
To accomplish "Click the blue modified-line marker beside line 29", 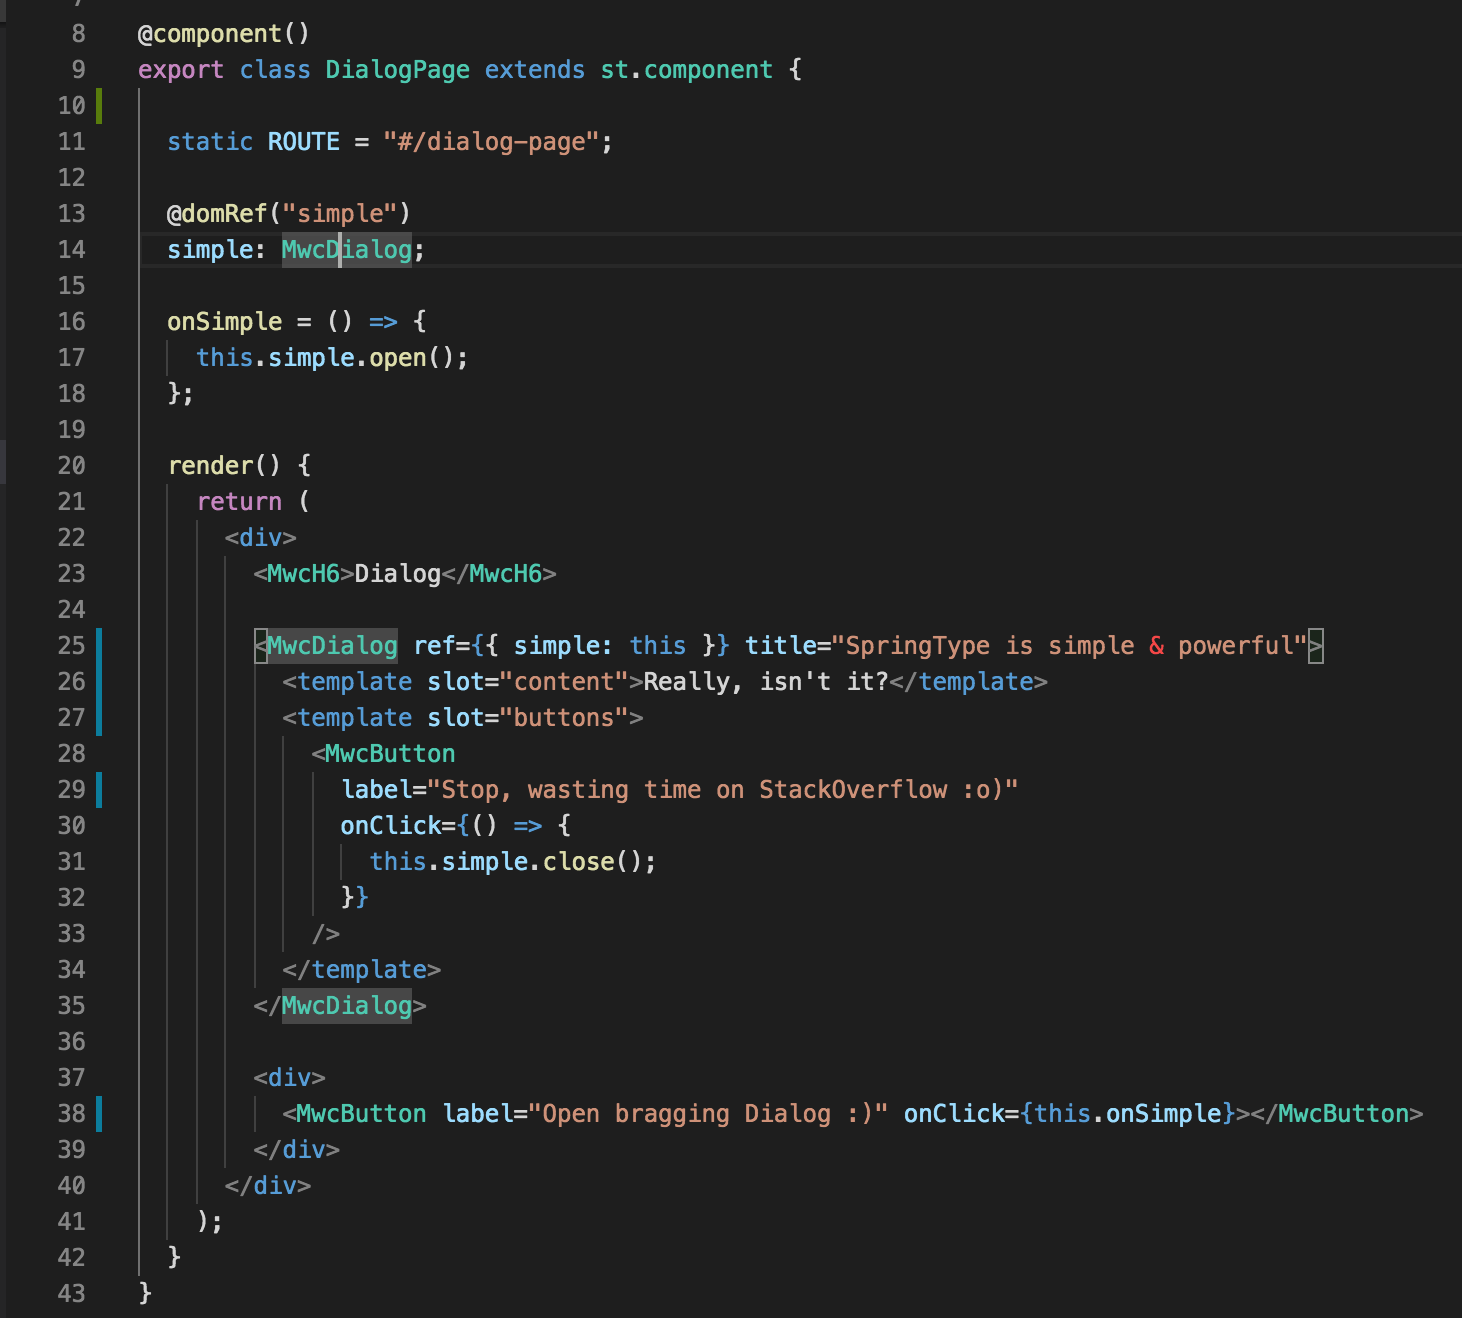I will pos(99,790).
